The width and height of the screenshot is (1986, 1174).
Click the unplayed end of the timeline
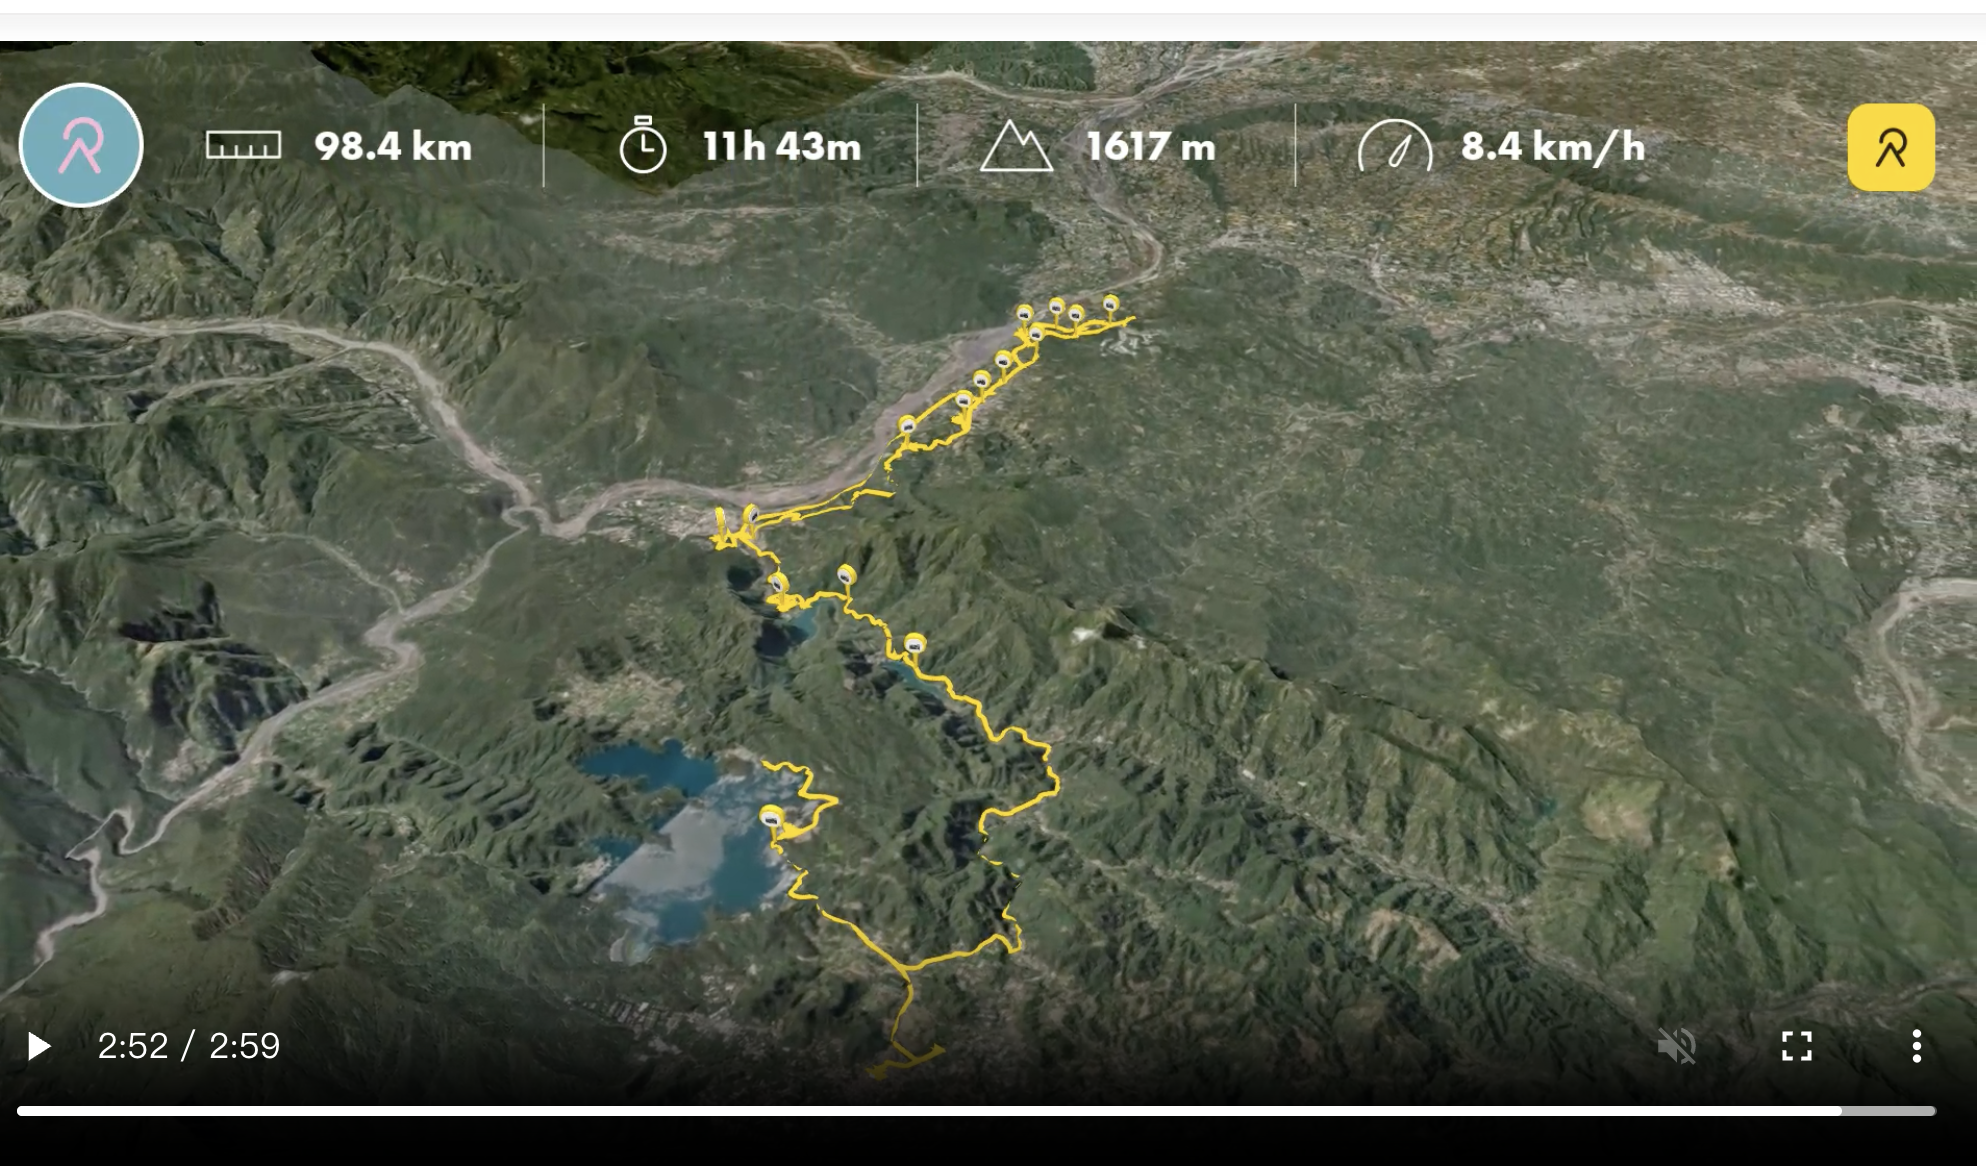tap(1889, 1111)
